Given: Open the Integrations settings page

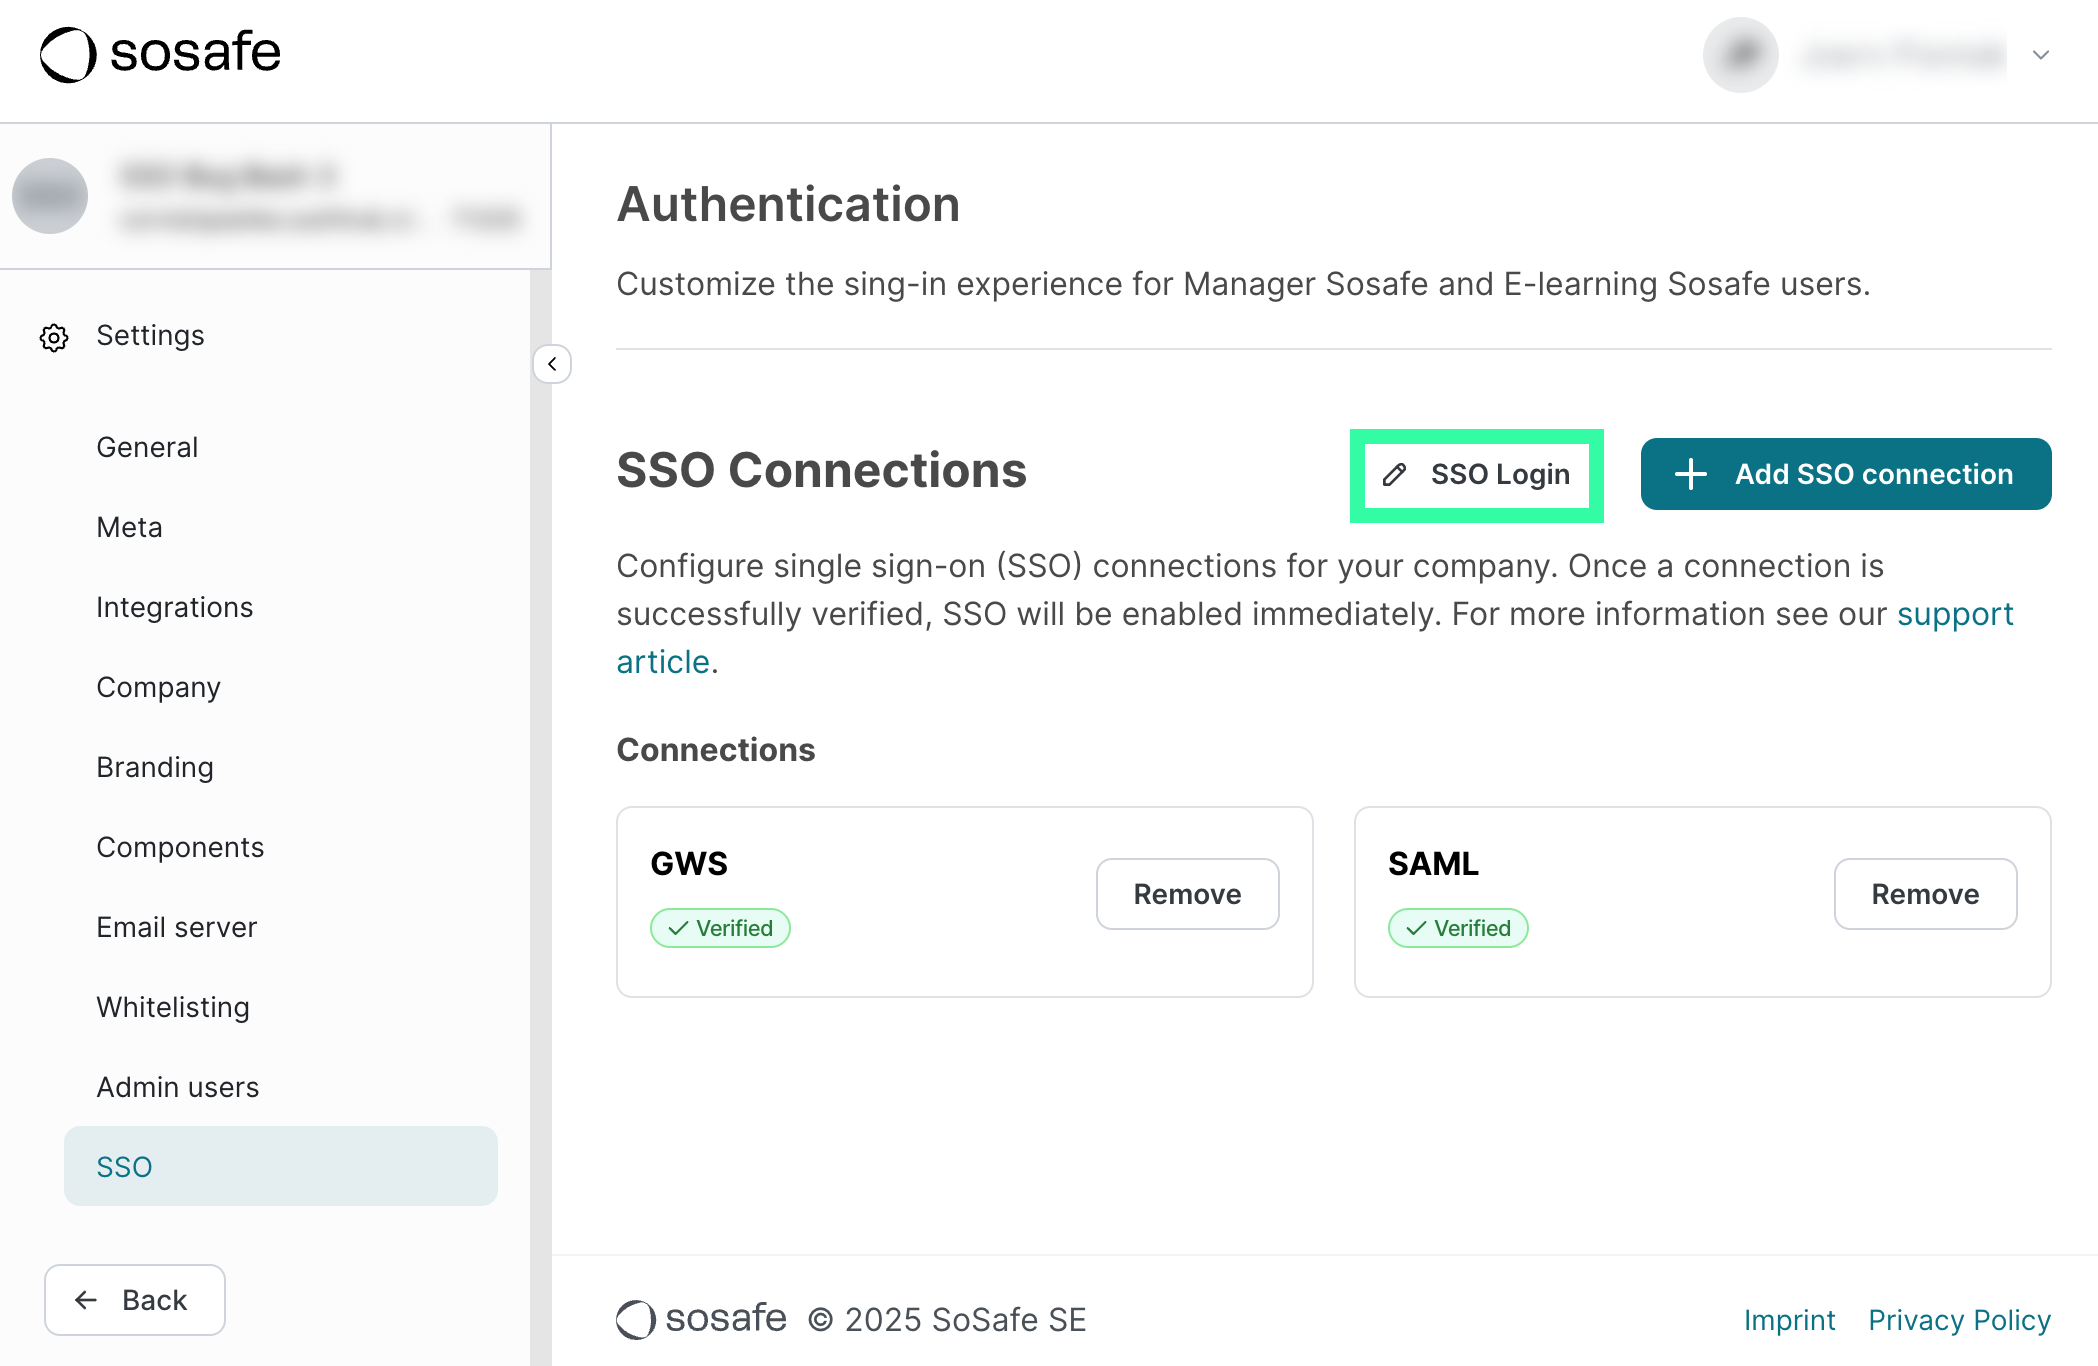Looking at the screenshot, I should [x=174, y=607].
